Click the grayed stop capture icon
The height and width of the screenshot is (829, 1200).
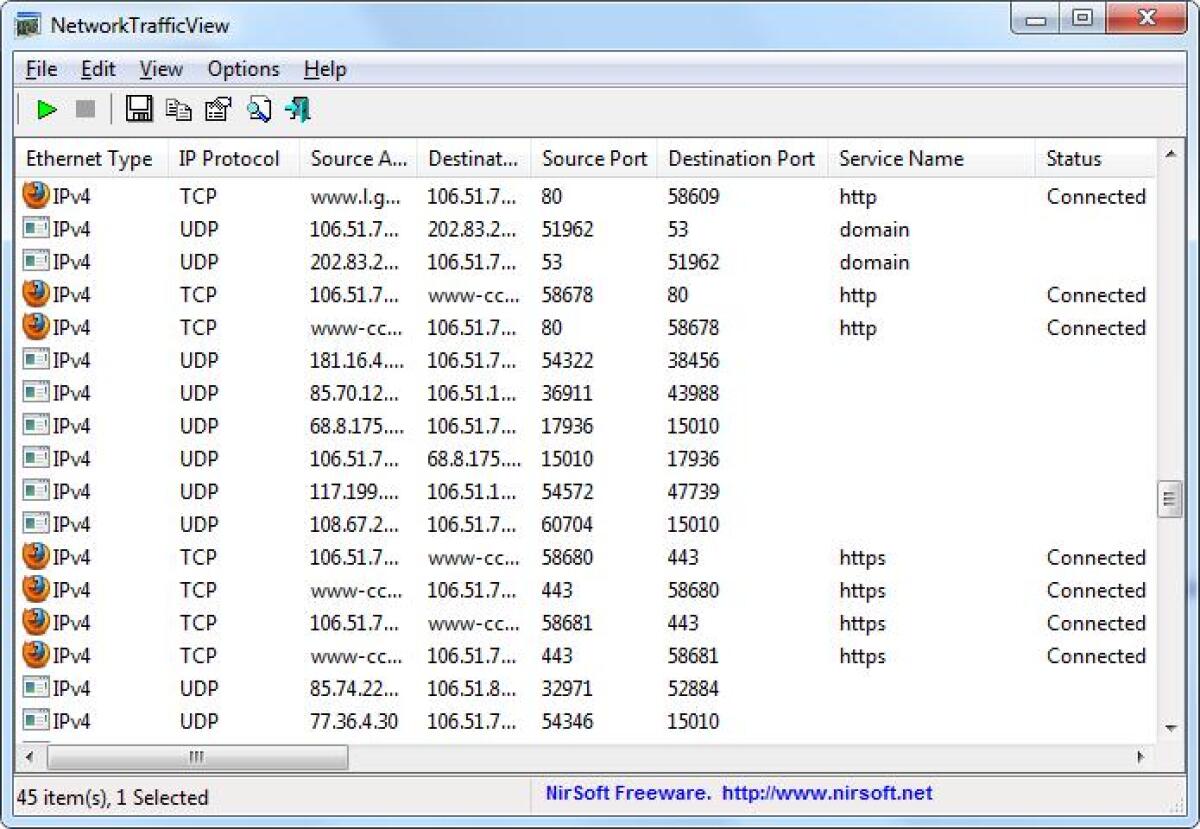point(84,109)
